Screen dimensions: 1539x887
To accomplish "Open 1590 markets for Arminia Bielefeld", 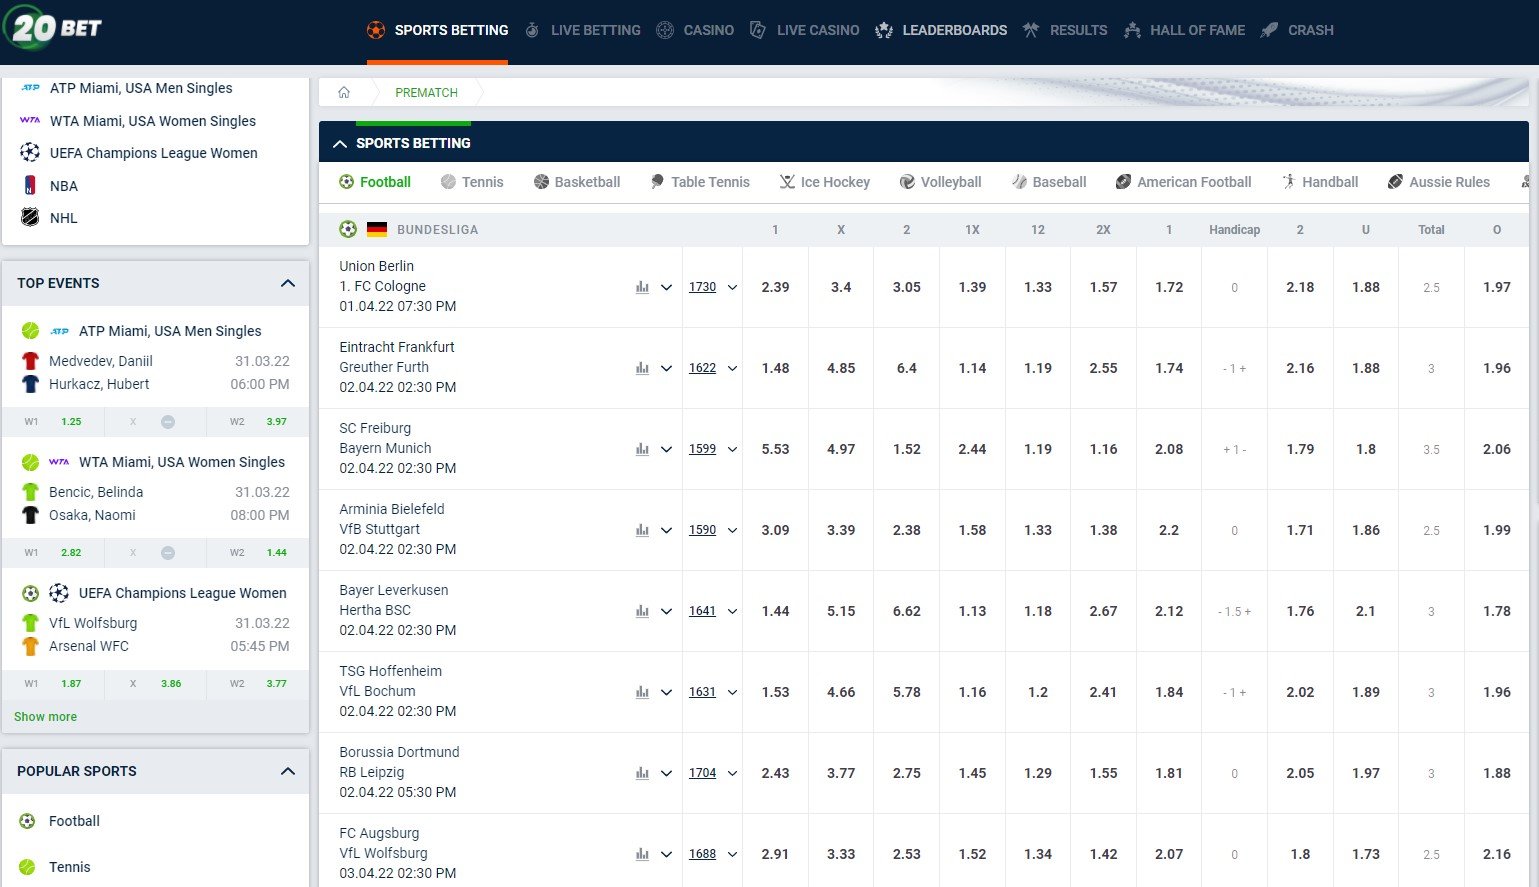I will click(x=702, y=530).
